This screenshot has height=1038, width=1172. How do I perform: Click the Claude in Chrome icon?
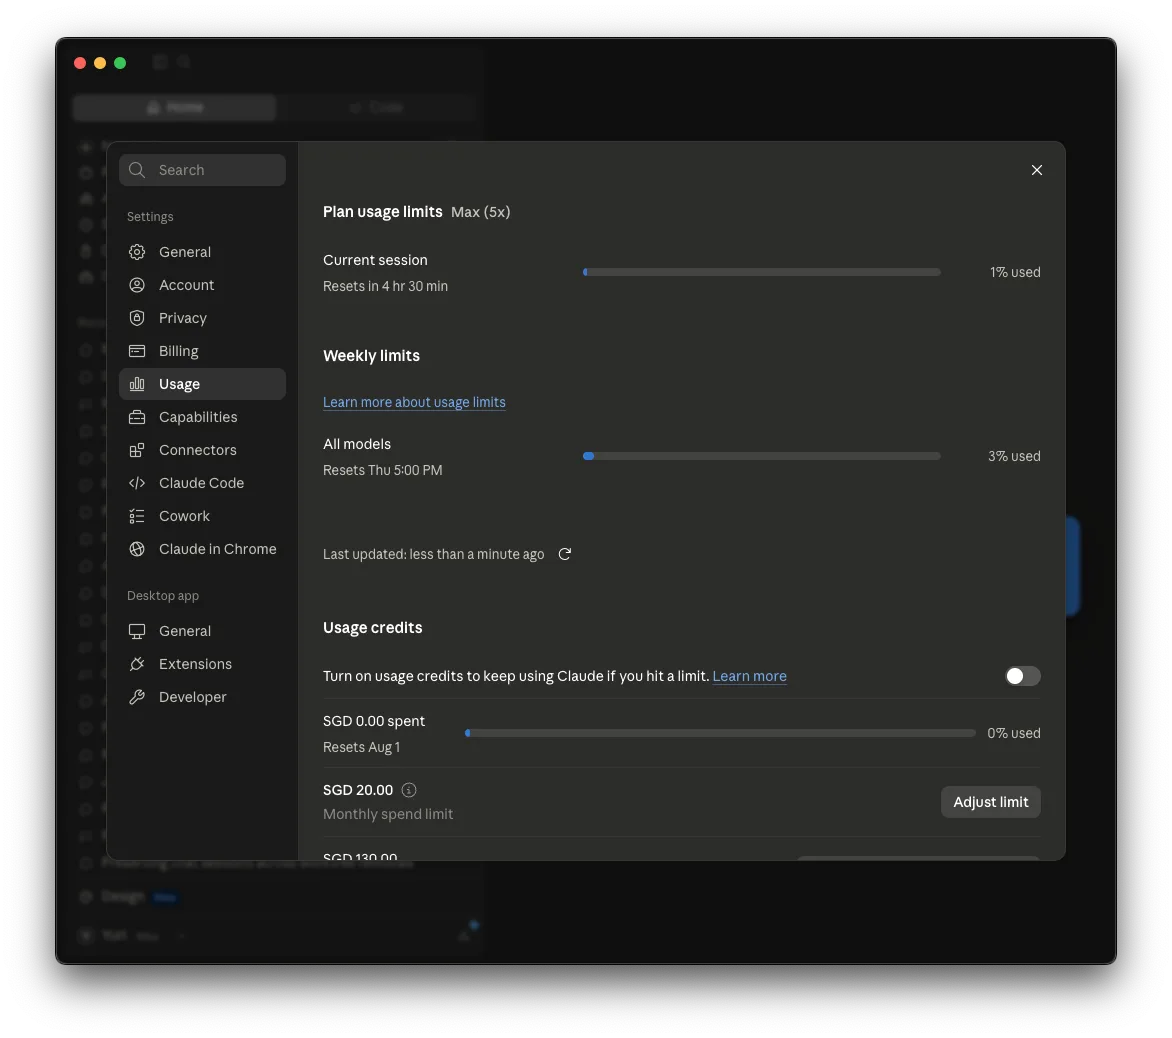point(137,549)
